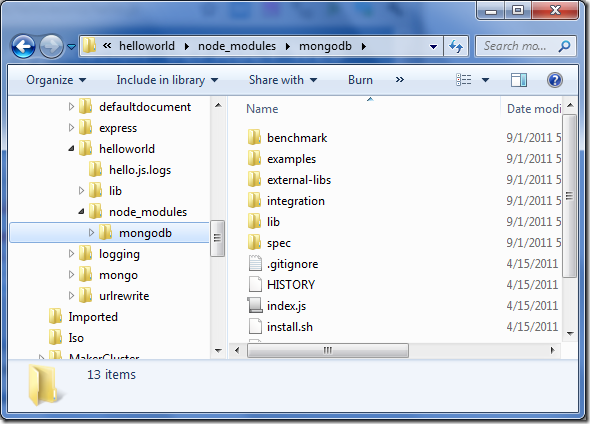Open Help with the question mark icon

[x=555, y=80]
